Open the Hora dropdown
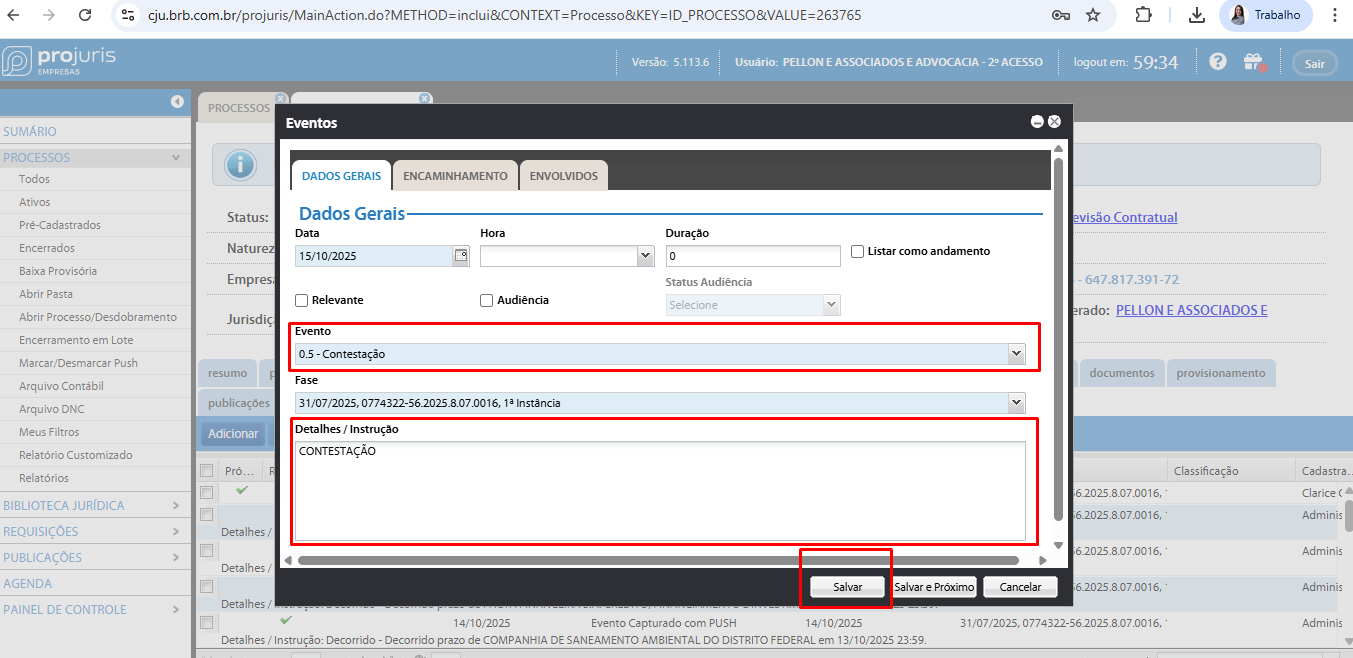The width and height of the screenshot is (1353, 658). tap(645, 256)
